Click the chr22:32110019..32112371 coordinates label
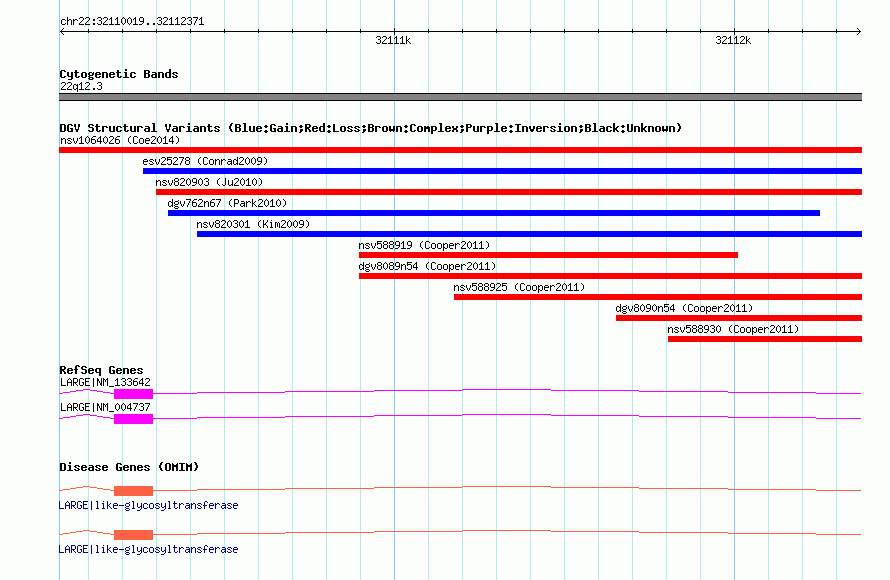890x580 pixels. click(132, 21)
